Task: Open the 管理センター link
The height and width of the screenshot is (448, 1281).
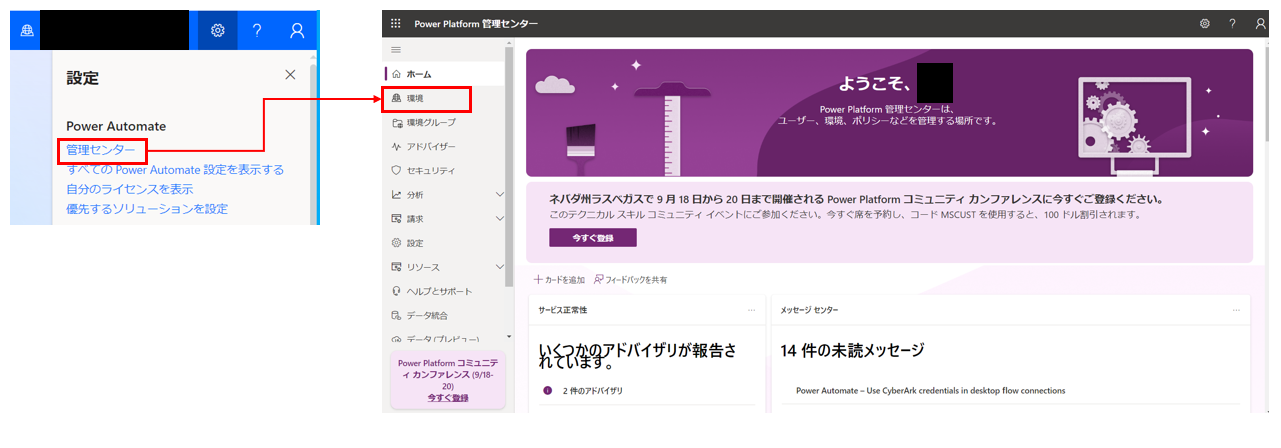Action: [100, 150]
